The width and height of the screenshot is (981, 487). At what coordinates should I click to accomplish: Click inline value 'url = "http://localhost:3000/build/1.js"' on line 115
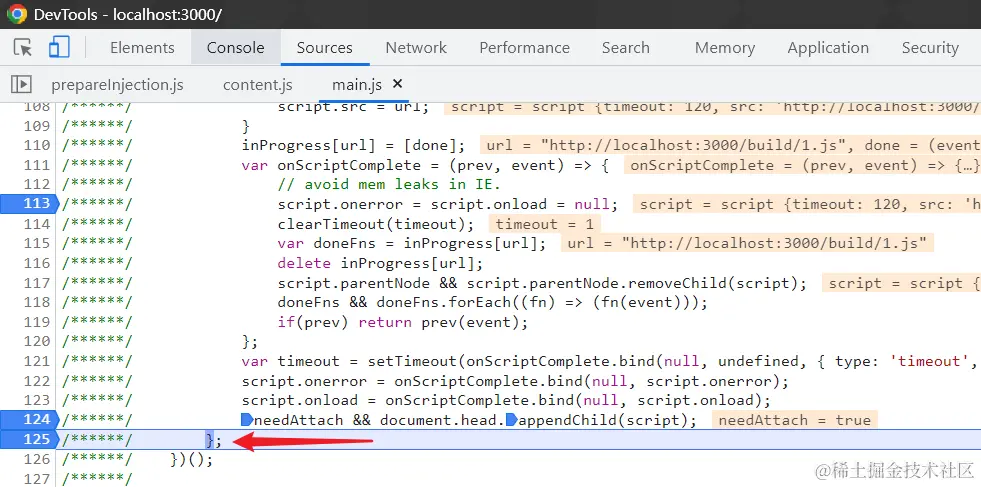(x=747, y=244)
